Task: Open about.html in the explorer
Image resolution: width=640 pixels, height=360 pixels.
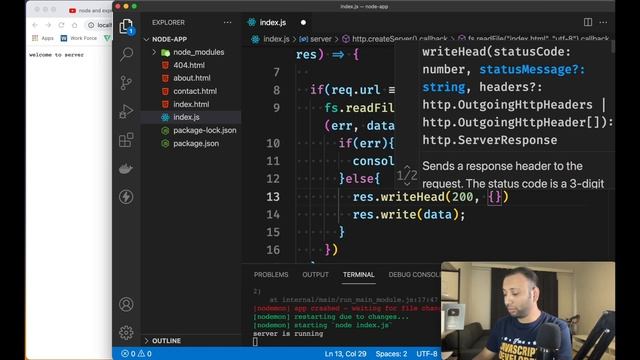Action: tap(191, 78)
